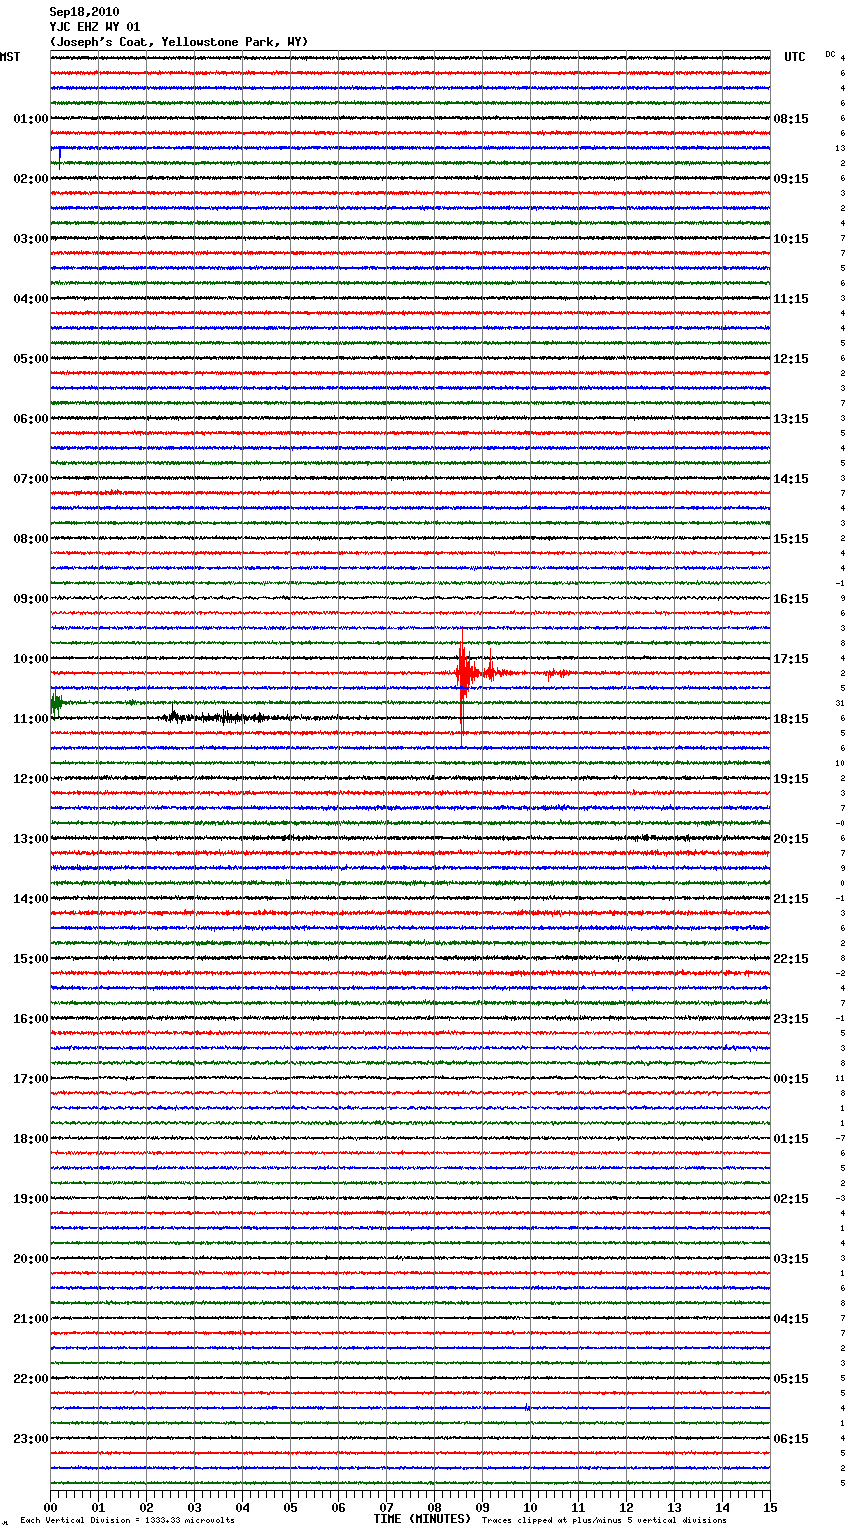
Task: Click the UTC column header
Action: [x=795, y=57]
